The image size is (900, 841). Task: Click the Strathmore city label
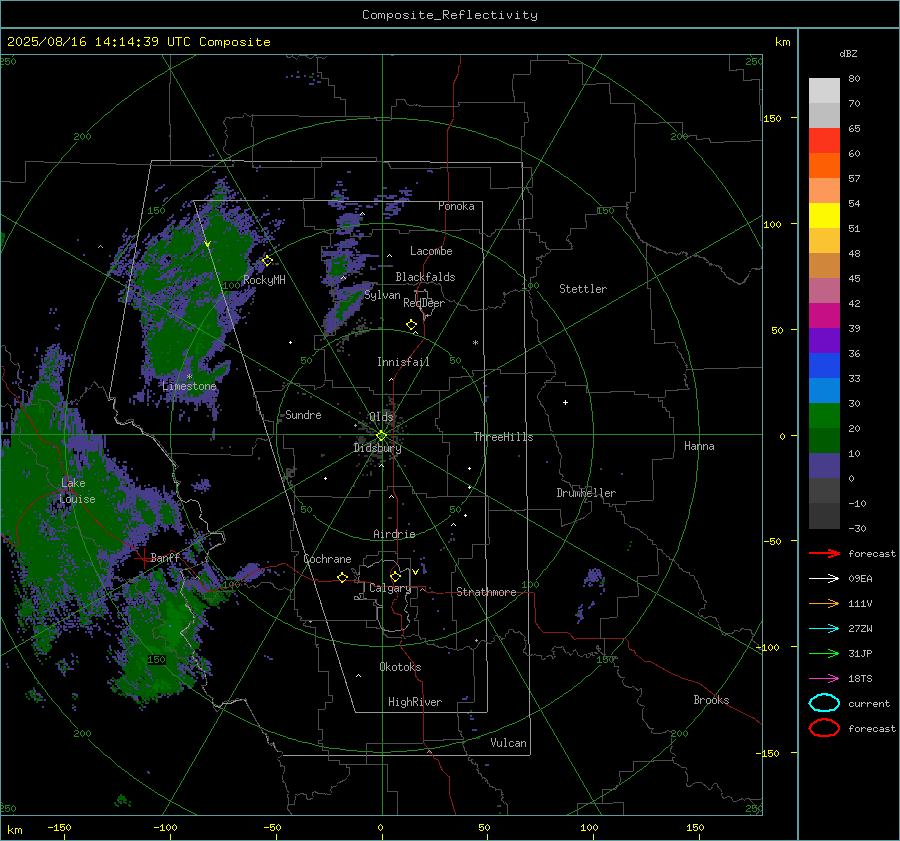[486, 592]
